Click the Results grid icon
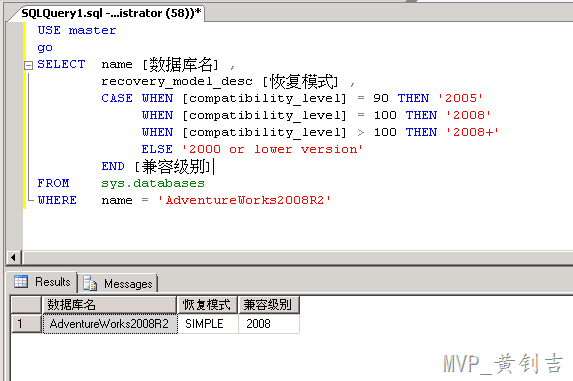 (x=21, y=282)
